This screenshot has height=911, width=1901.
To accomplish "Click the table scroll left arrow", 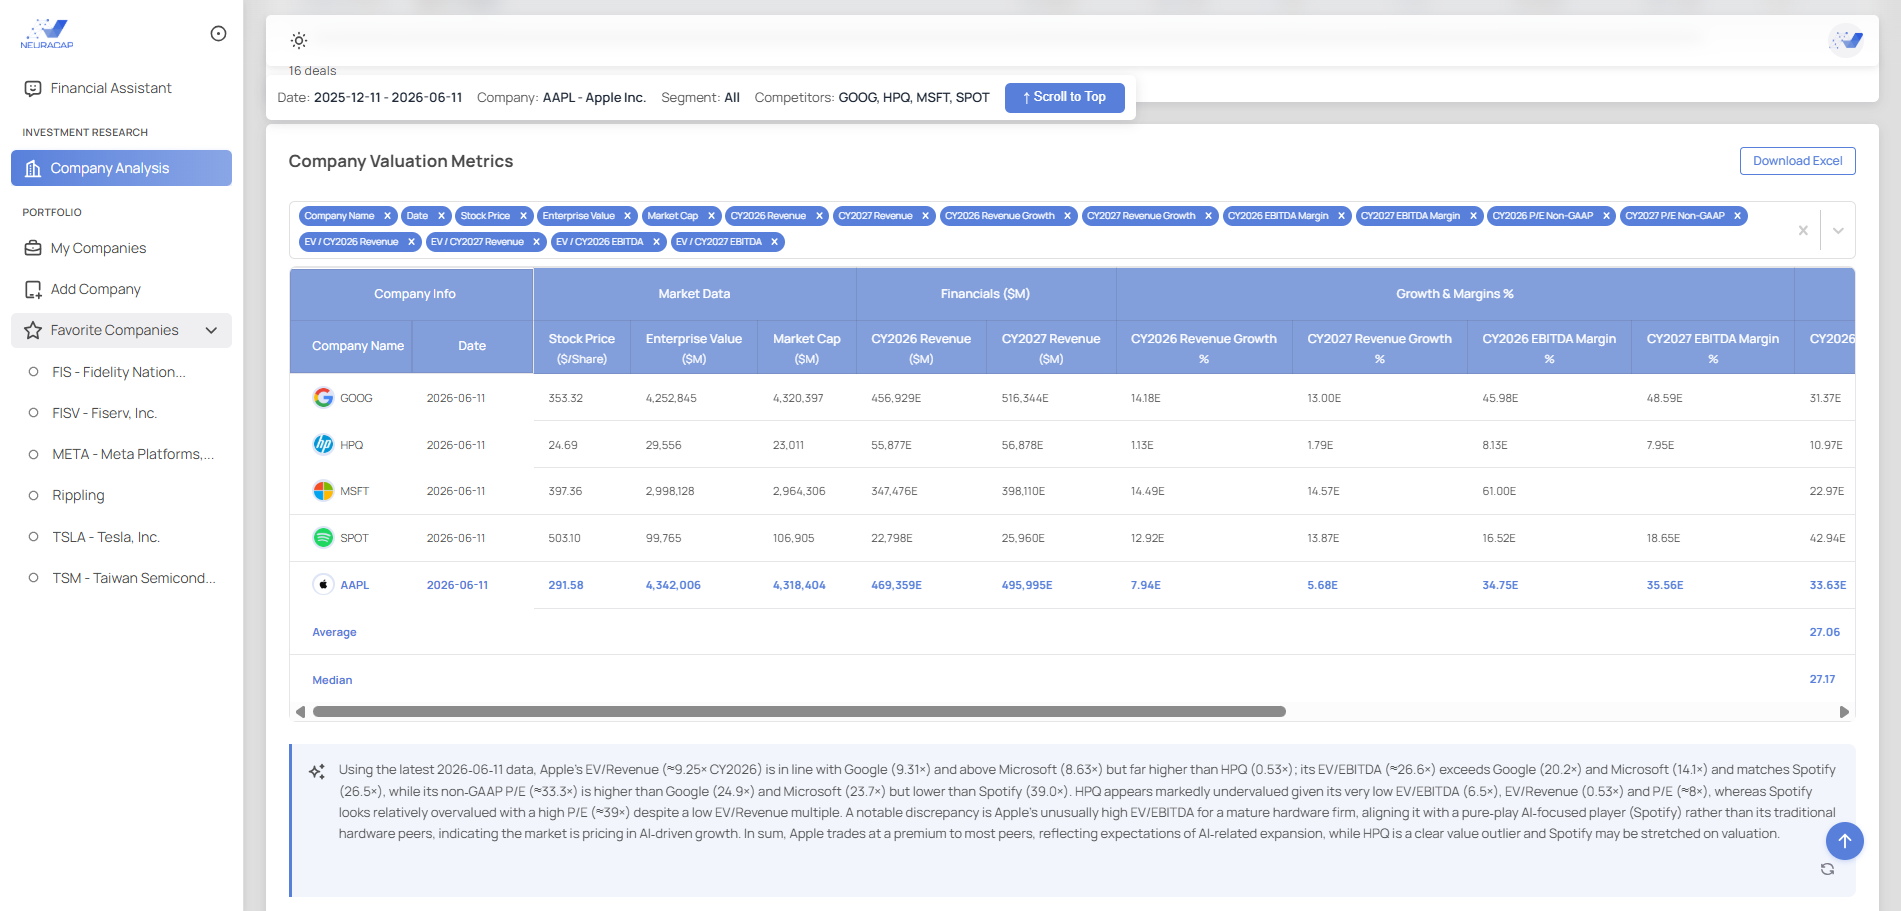I will 300,712.
